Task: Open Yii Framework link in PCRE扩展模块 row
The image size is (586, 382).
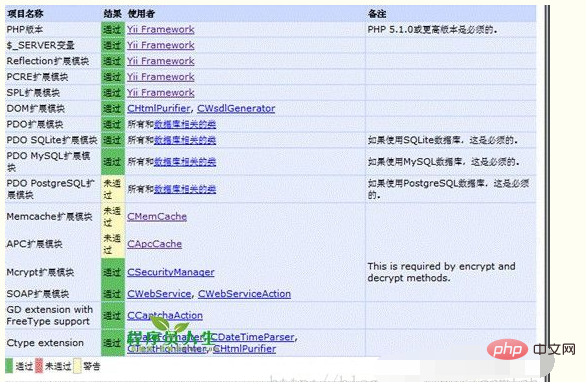Action: [161, 77]
